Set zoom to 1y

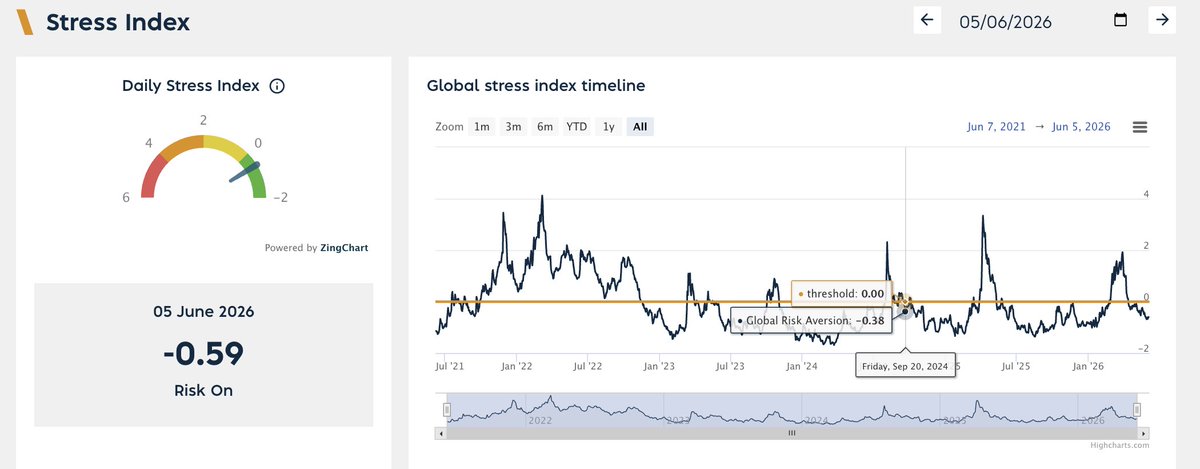point(608,127)
